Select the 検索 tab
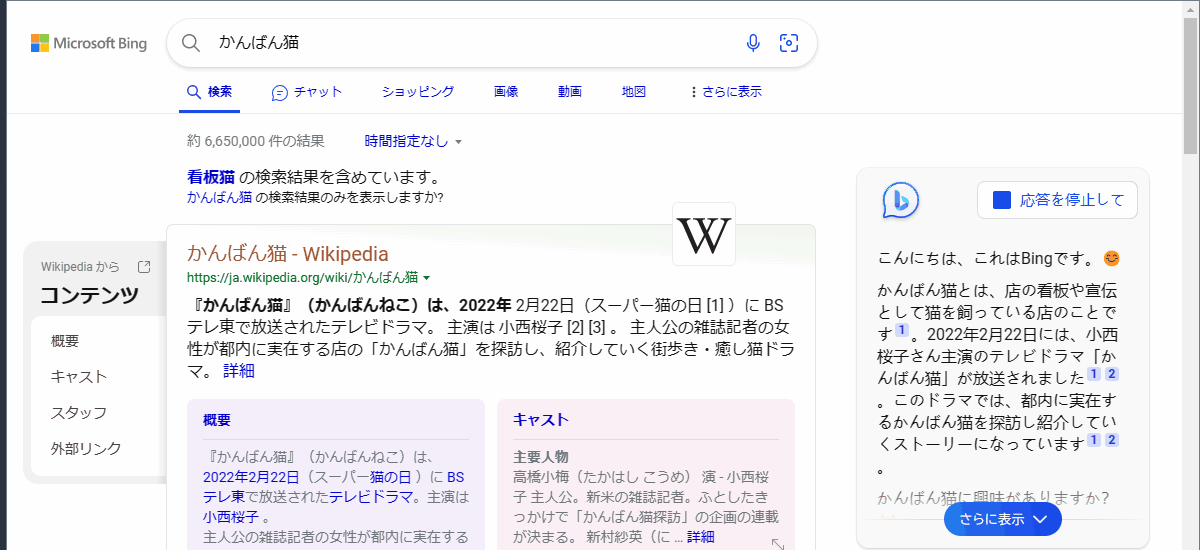This screenshot has height=550, width=1200. [x=209, y=92]
